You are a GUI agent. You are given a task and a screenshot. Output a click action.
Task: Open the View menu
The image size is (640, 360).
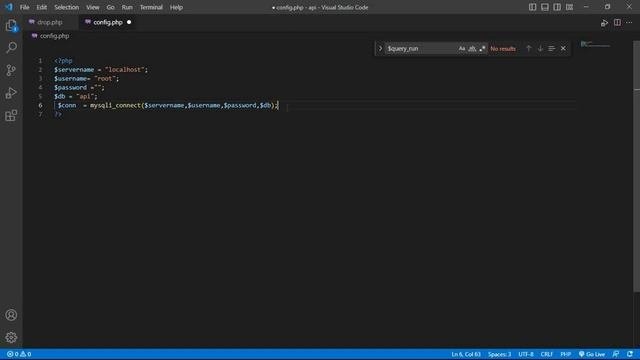(x=93, y=7)
